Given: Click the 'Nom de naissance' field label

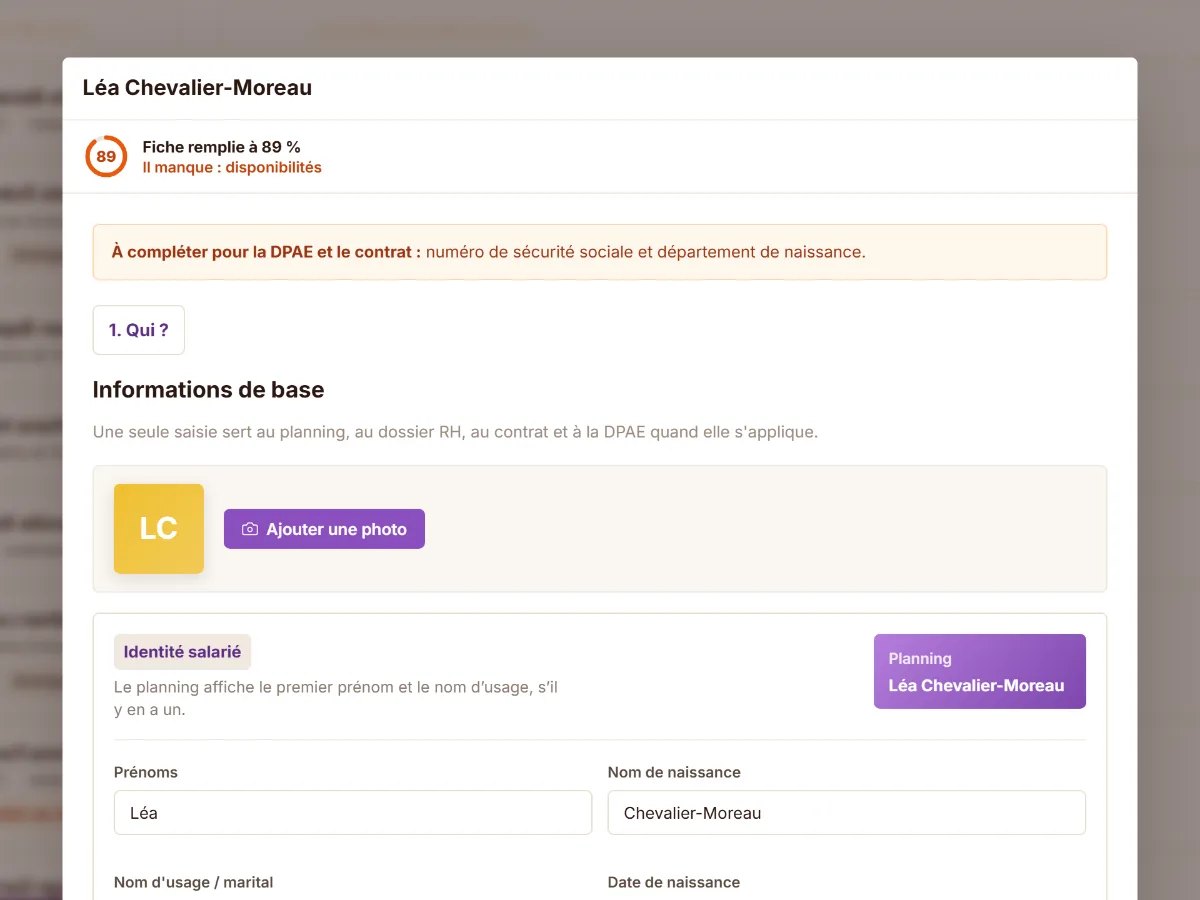Looking at the screenshot, I should point(674,772).
